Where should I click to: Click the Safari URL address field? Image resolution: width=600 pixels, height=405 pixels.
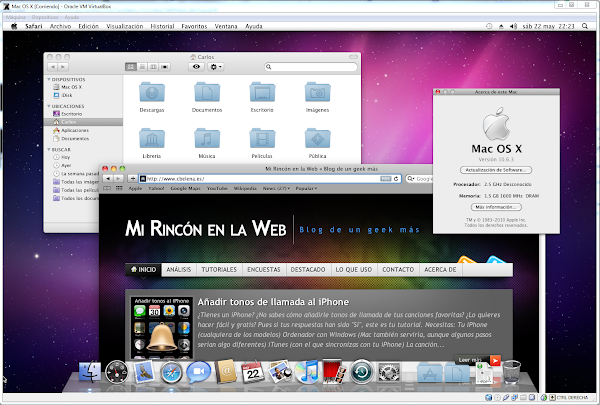pyautogui.click(x=270, y=178)
